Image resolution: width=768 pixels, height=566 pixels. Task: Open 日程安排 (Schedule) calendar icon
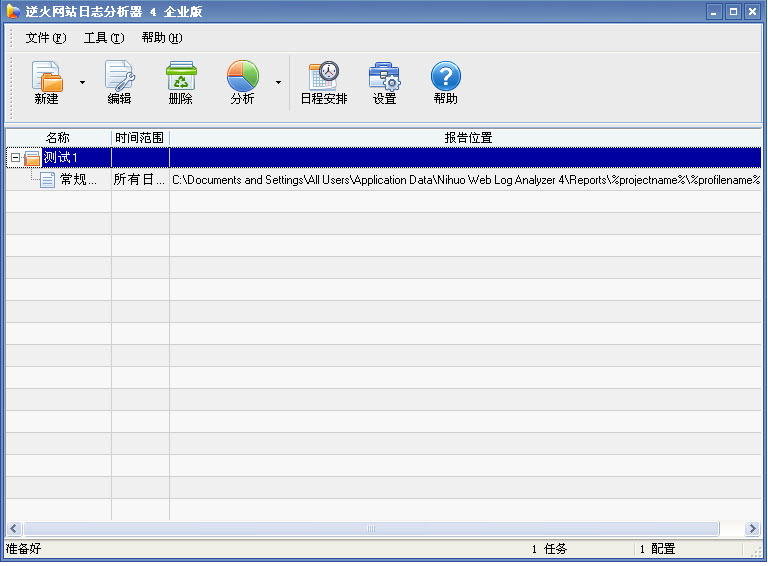[x=323, y=76]
